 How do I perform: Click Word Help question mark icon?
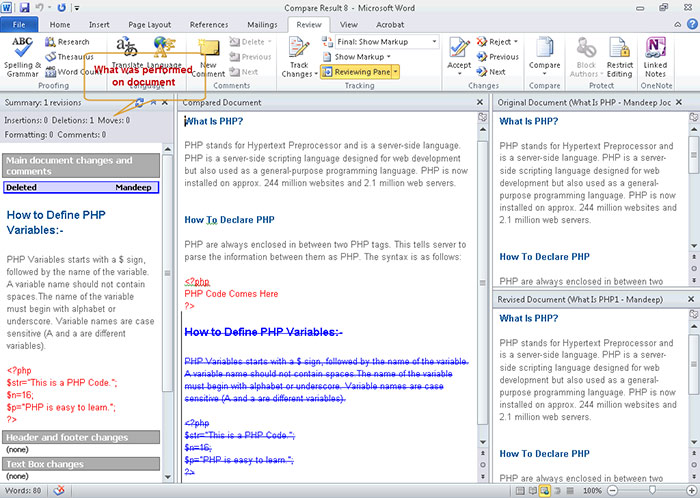pos(693,24)
